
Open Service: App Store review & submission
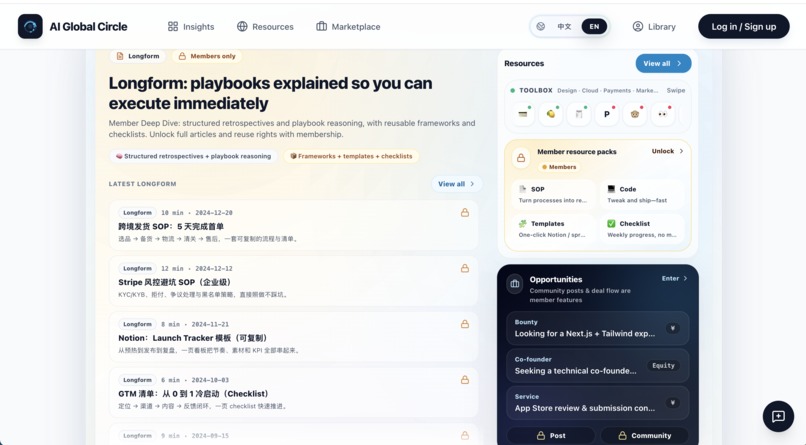[x=597, y=403]
